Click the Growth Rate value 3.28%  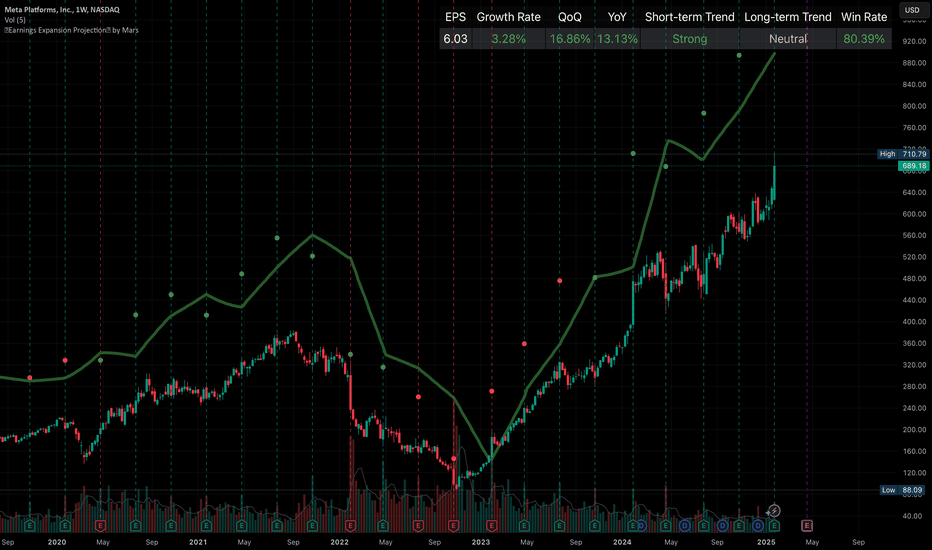point(508,39)
